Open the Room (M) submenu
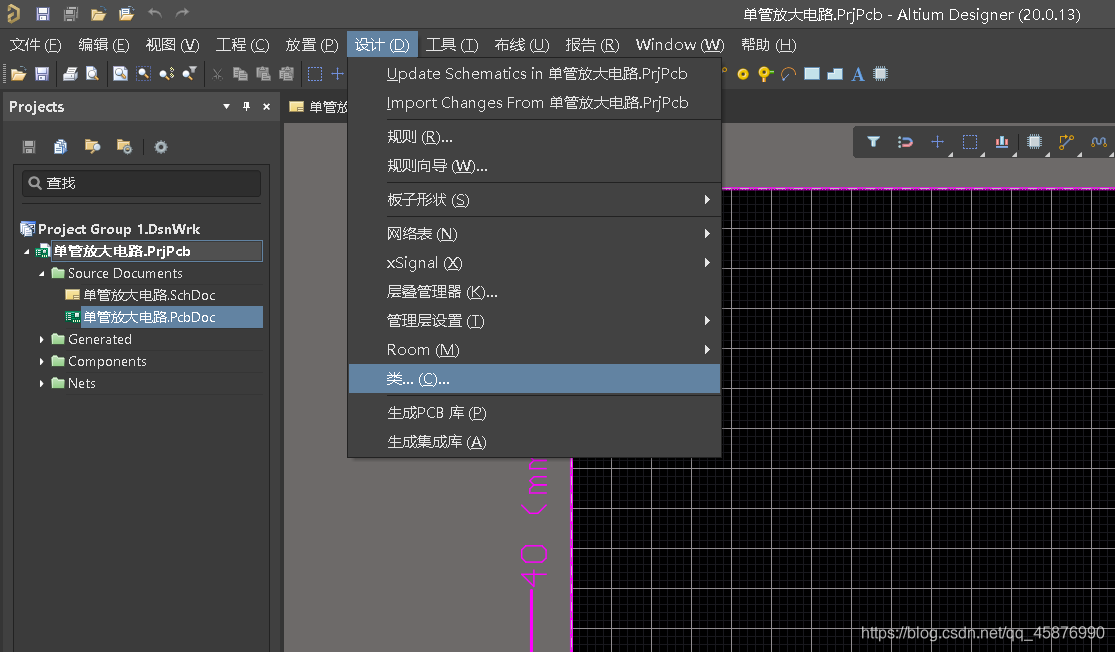1115x652 pixels. coord(534,350)
